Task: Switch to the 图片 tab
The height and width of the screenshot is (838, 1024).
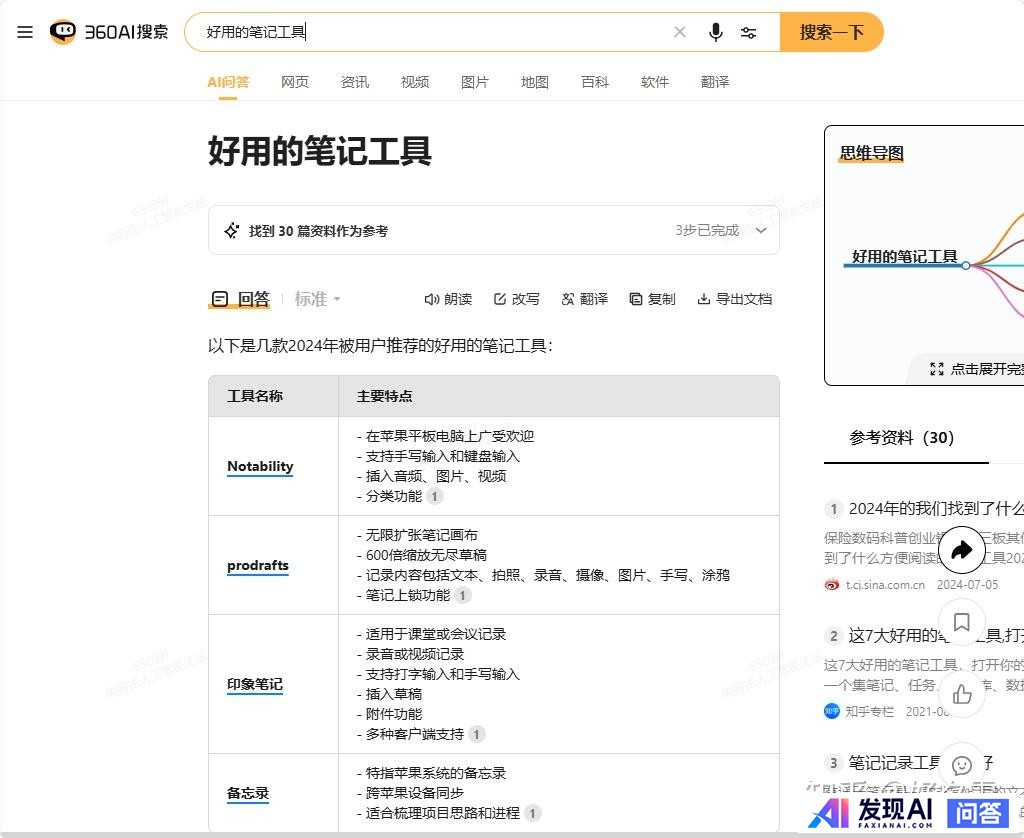Action: [475, 82]
